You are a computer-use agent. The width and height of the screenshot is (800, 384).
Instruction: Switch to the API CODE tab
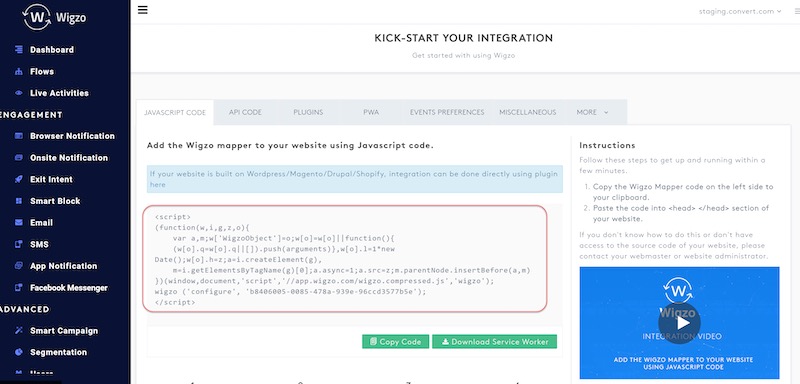[x=245, y=112]
